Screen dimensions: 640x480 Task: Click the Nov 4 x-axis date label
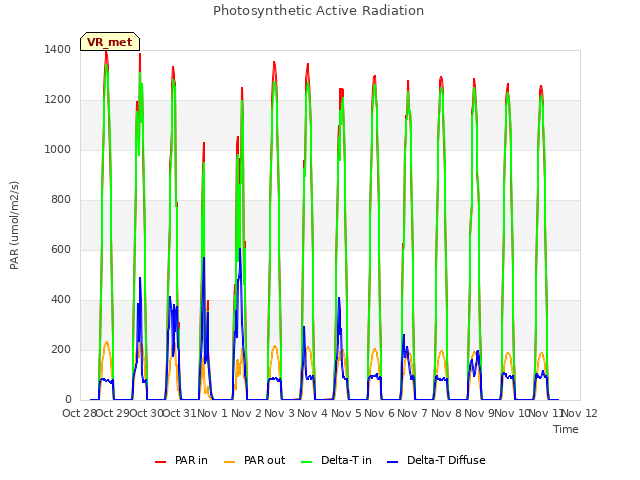point(313,413)
